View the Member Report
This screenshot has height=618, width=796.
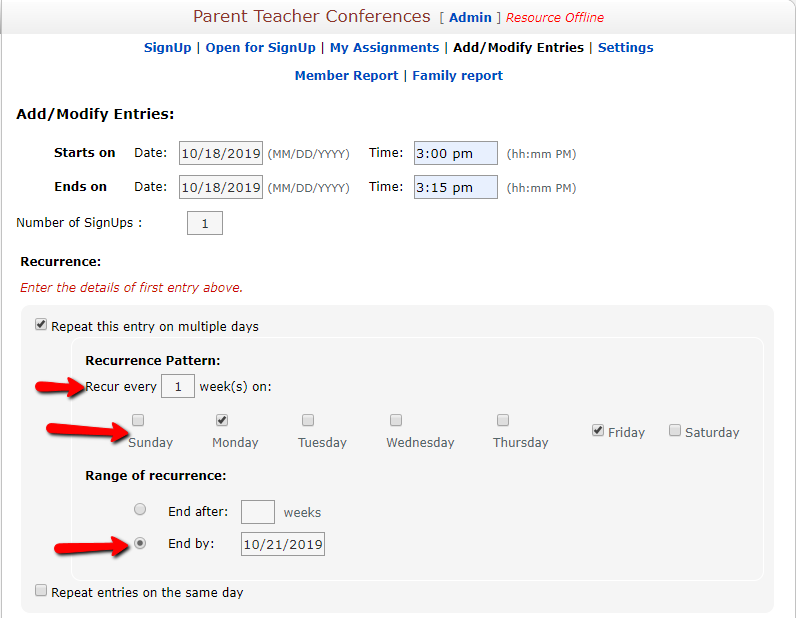coord(346,76)
